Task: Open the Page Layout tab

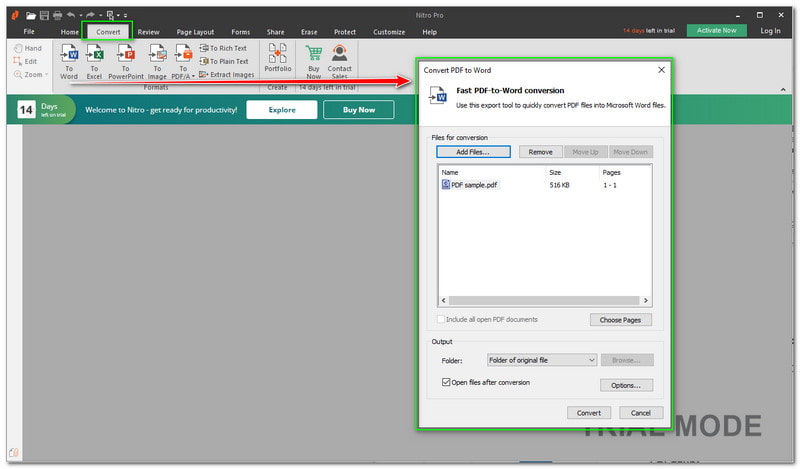Action: pos(195,32)
